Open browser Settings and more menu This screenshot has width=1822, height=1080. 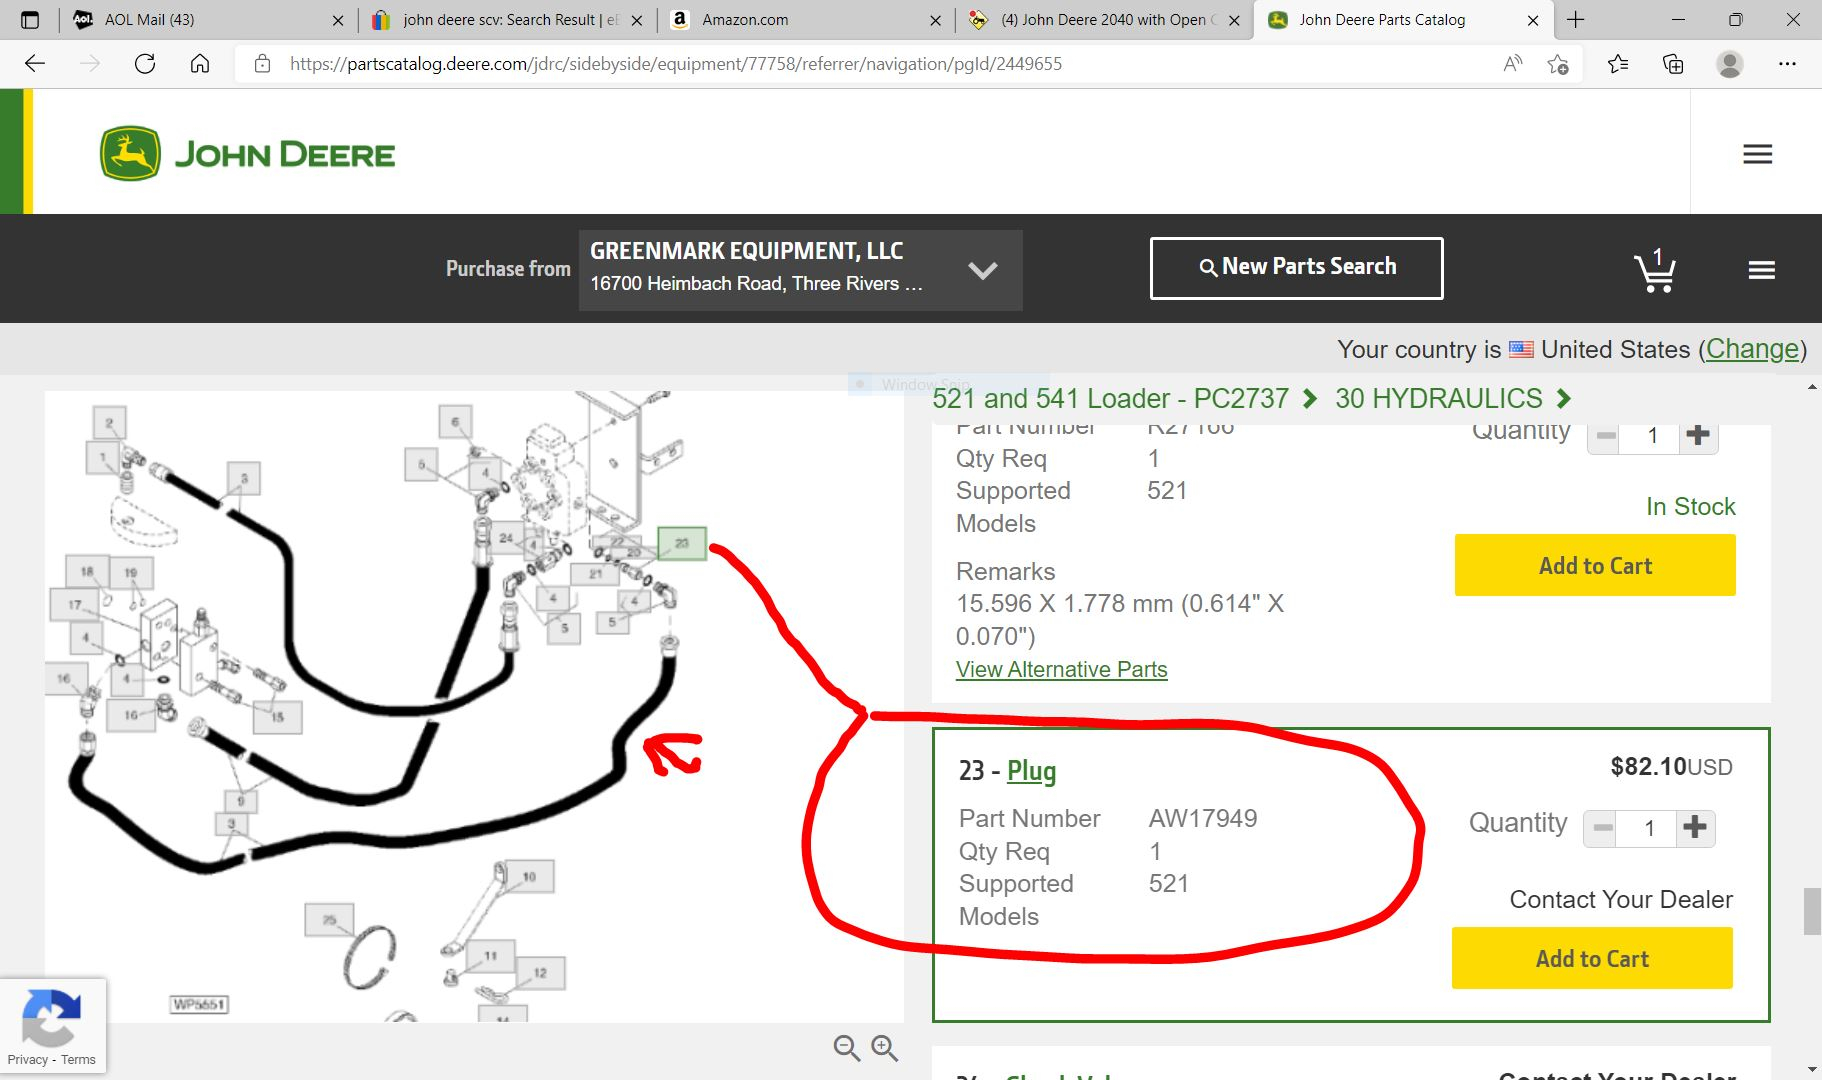click(x=1787, y=64)
